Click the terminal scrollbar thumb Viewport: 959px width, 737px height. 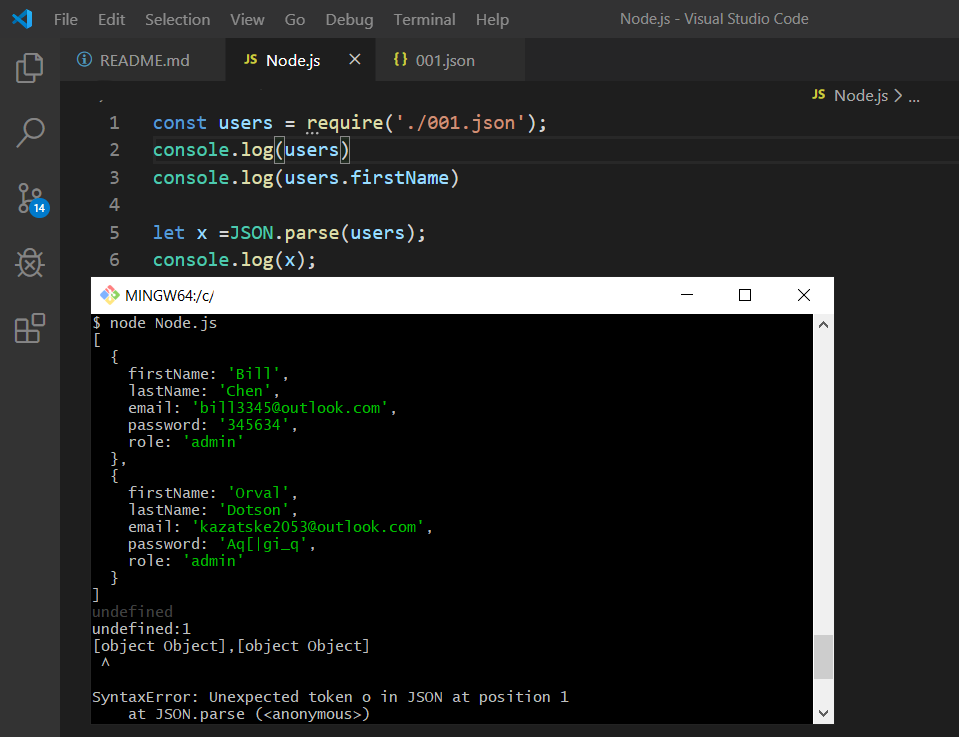tap(822, 657)
